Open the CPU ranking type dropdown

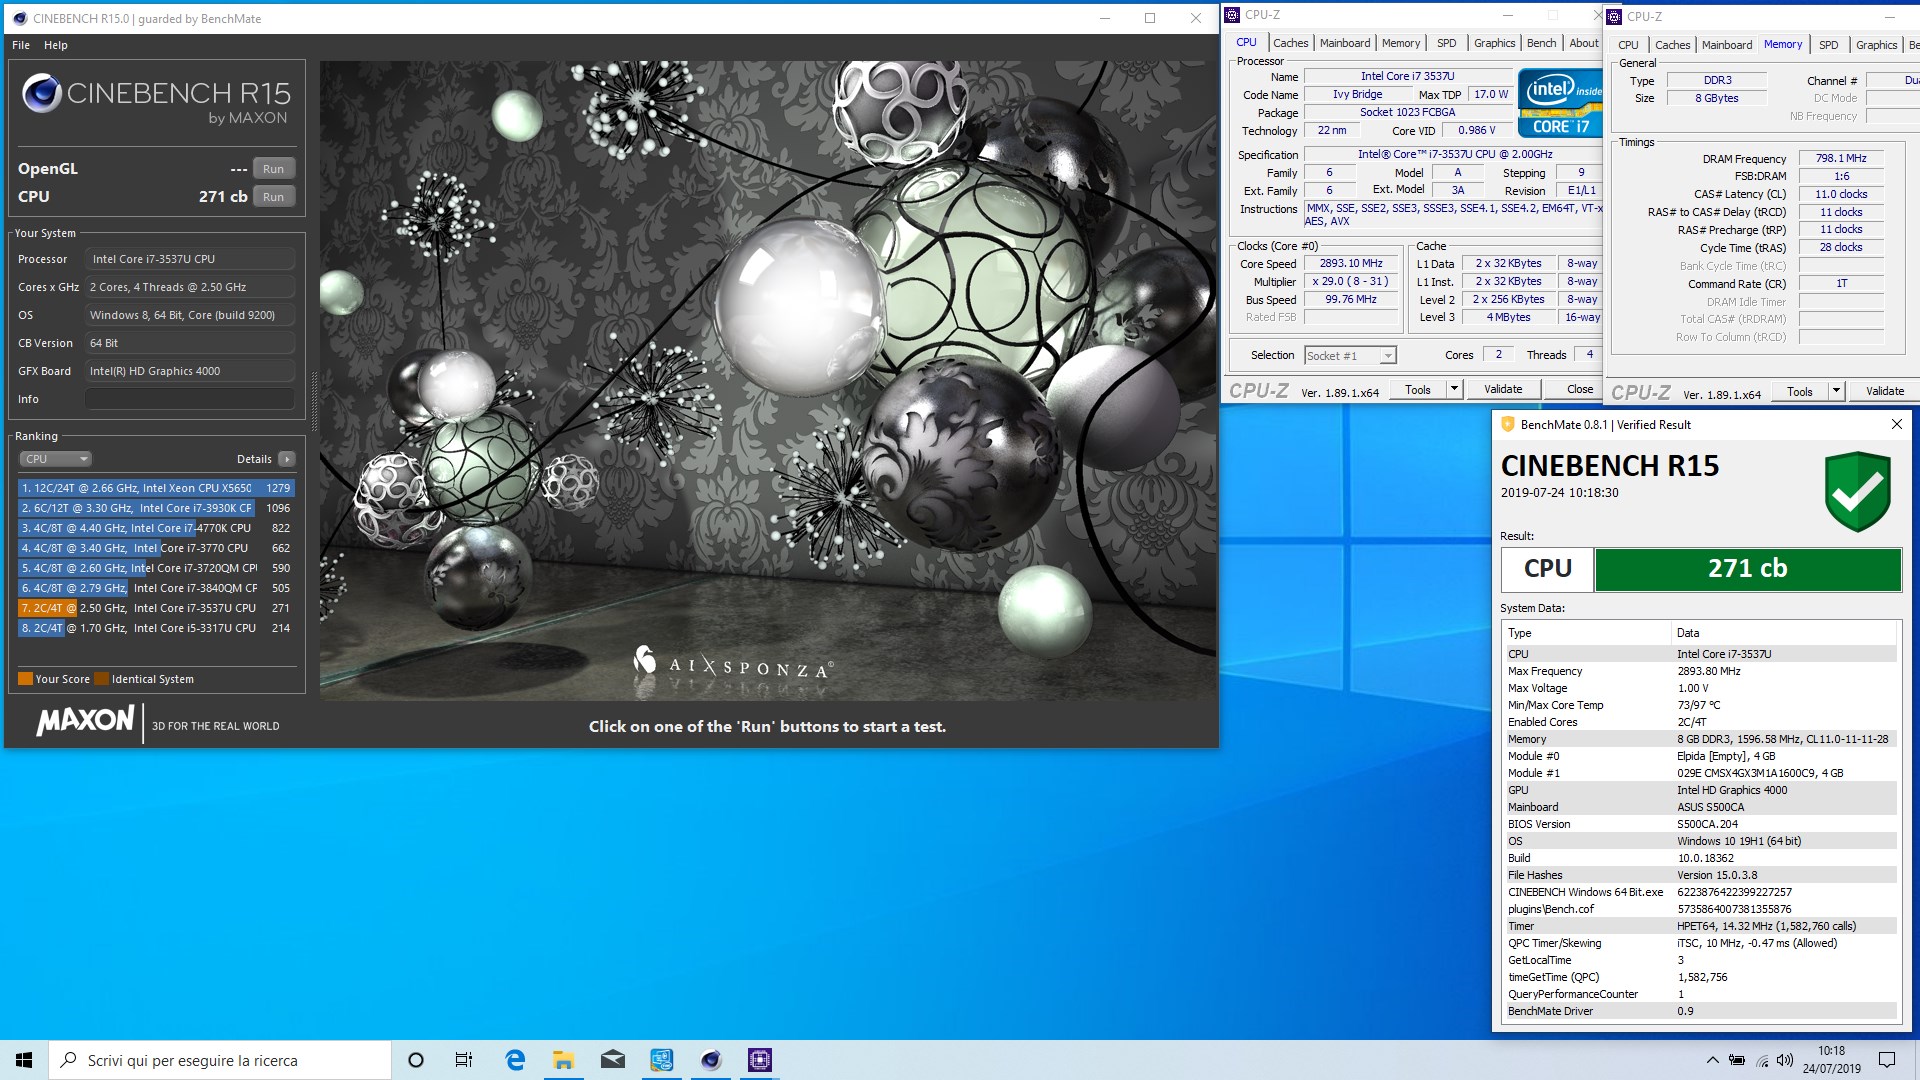(x=55, y=459)
